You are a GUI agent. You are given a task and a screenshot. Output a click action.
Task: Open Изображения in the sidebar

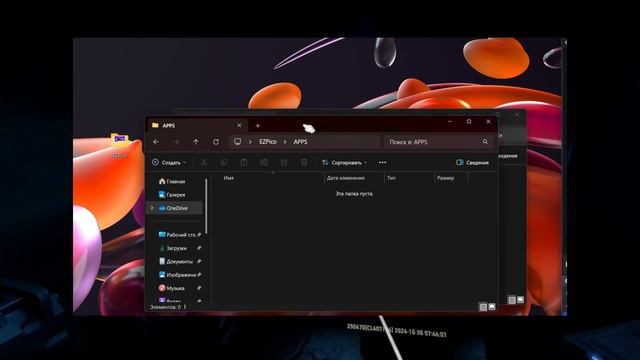tap(178, 275)
